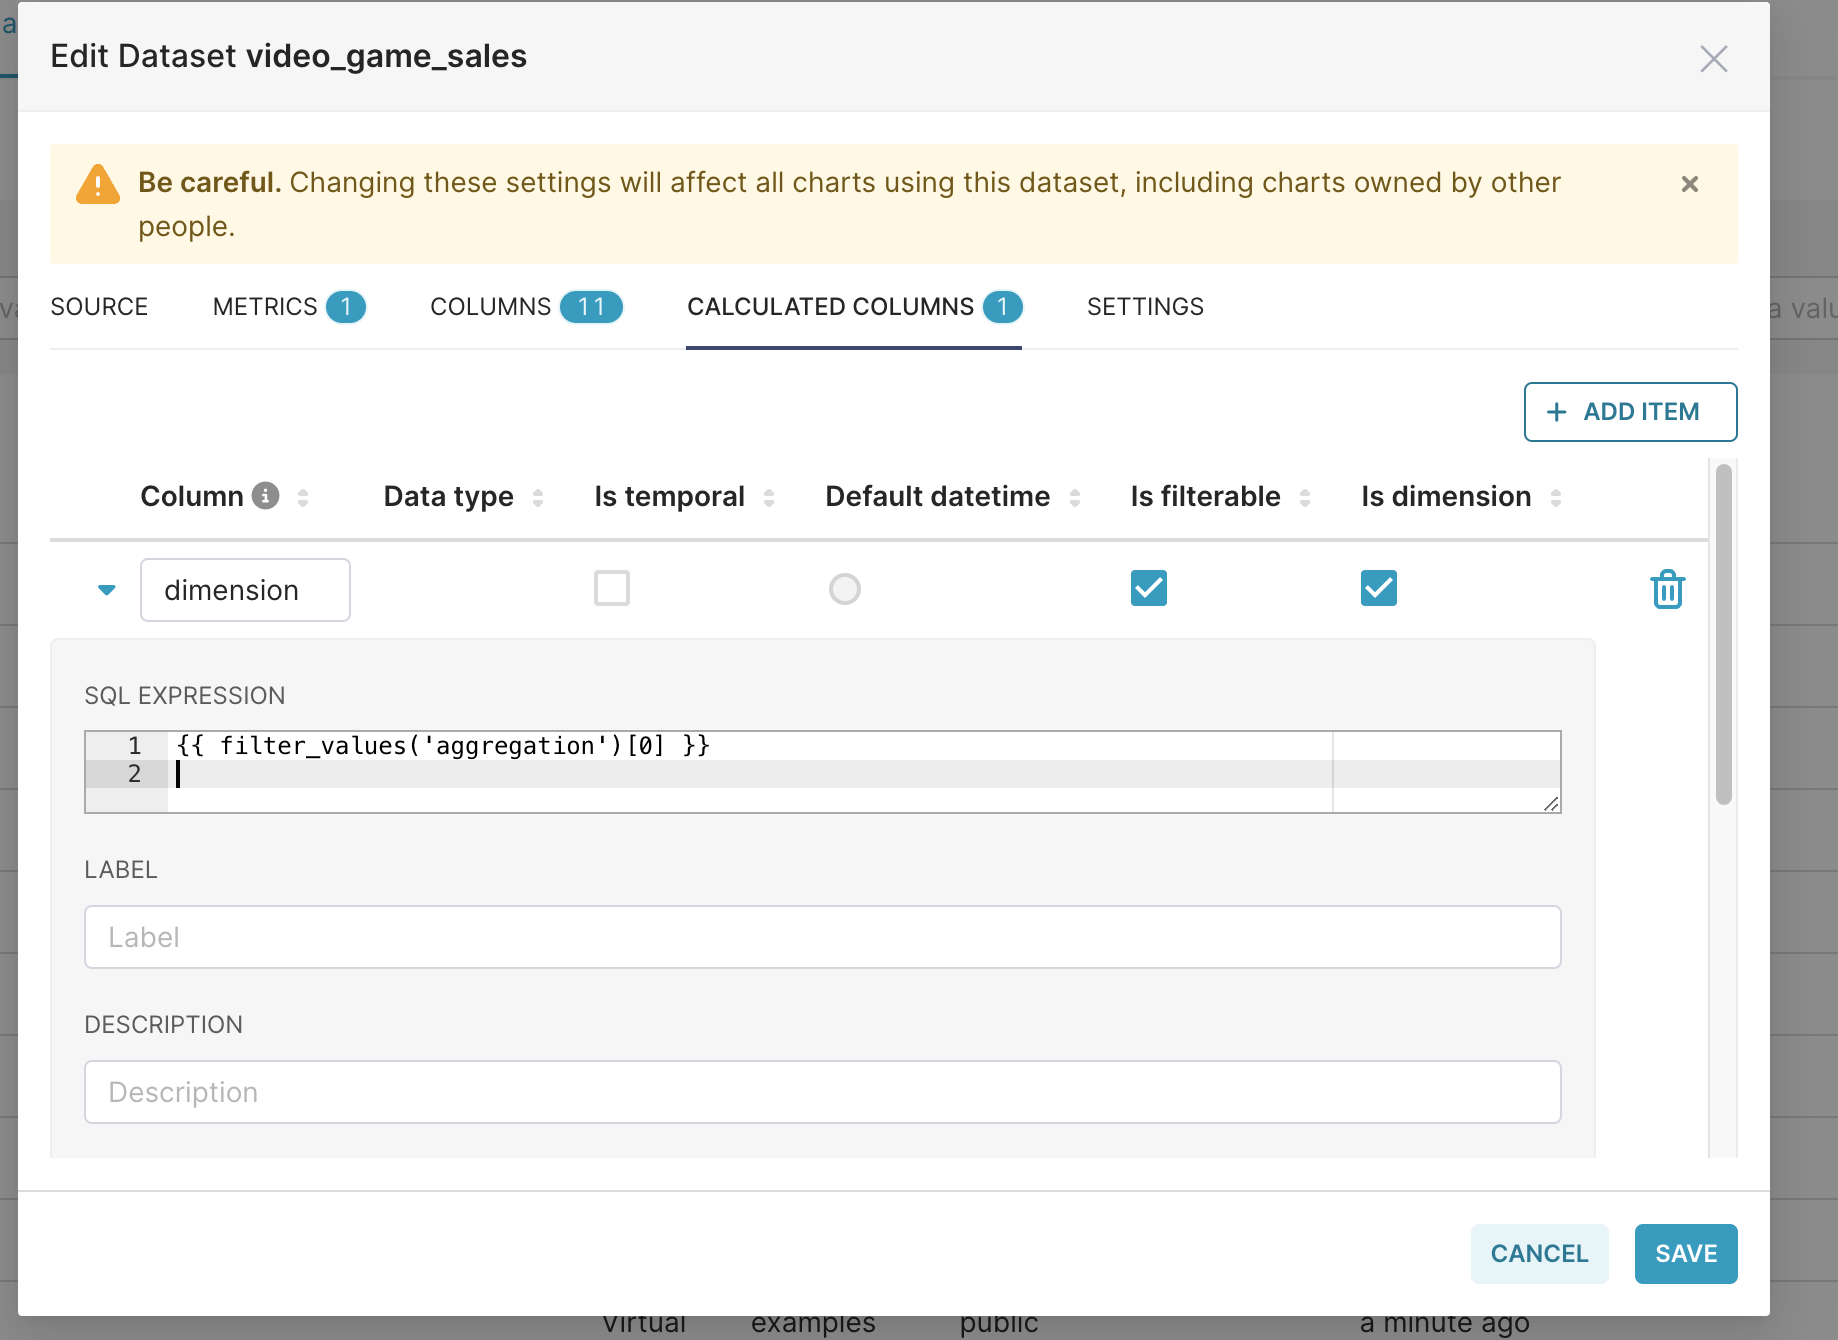Click into the Label input field
This screenshot has width=1838, height=1340.
click(x=822, y=937)
